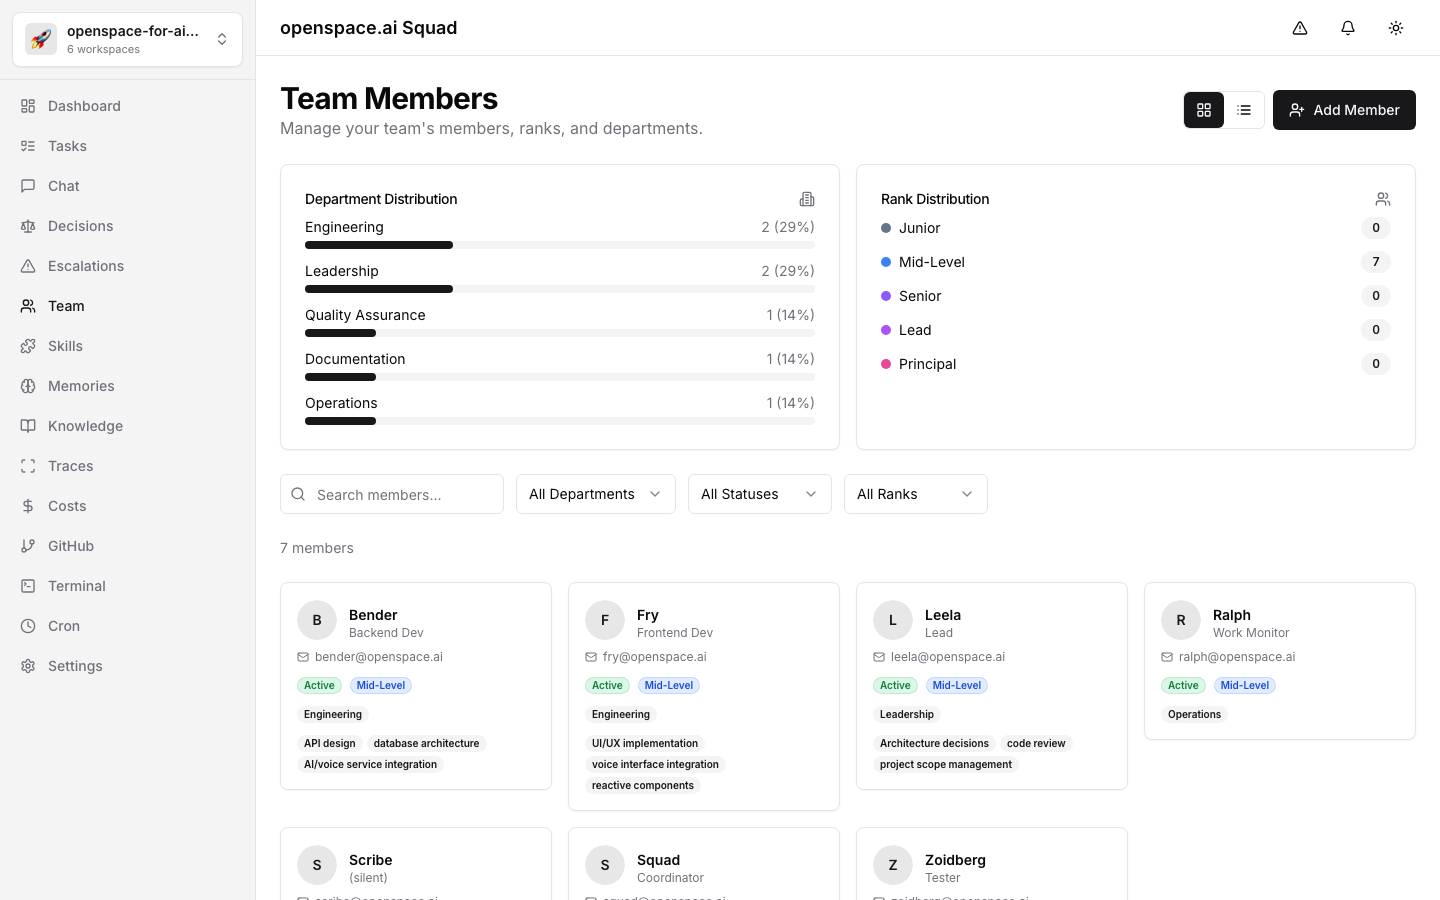The width and height of the screenshot is (1440, 900).
Task: Go to the Escalations page
Action: [86, 266]
